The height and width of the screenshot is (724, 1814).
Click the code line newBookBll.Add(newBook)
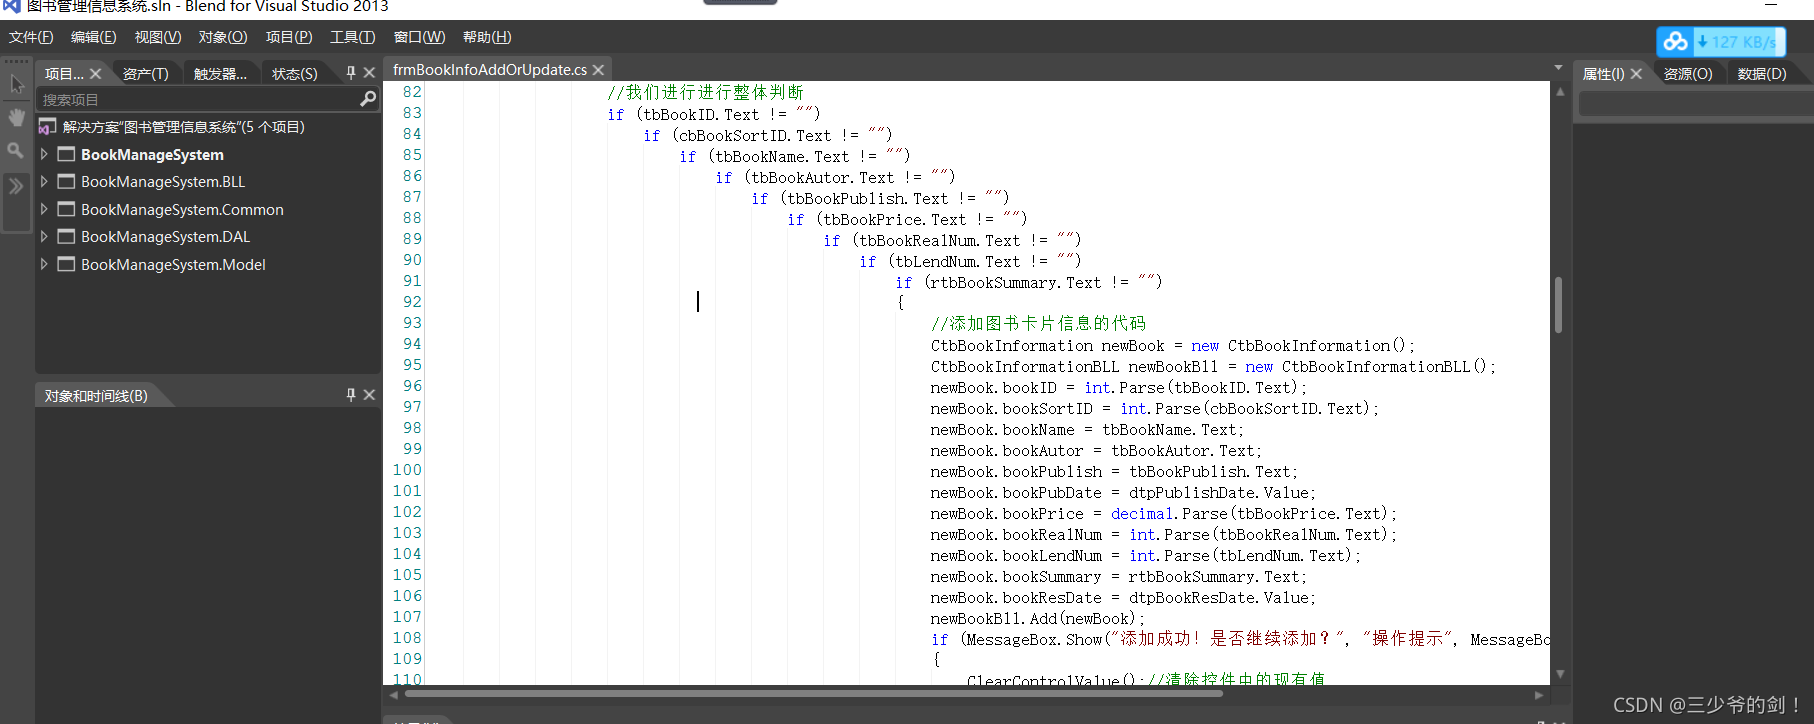1037,618
